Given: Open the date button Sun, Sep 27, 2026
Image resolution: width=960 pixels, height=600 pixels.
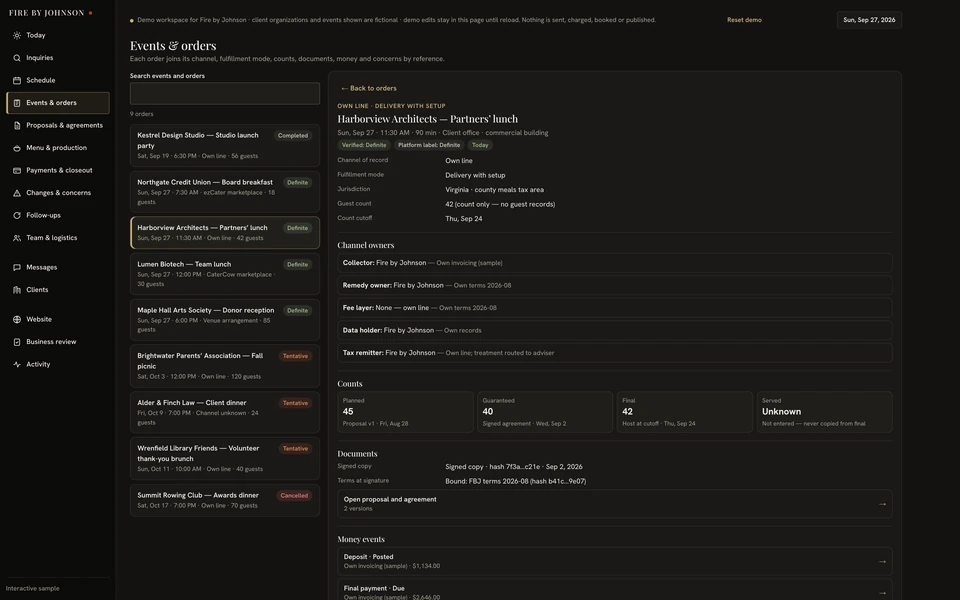Looking at the screenshot, I should (869, 20).
